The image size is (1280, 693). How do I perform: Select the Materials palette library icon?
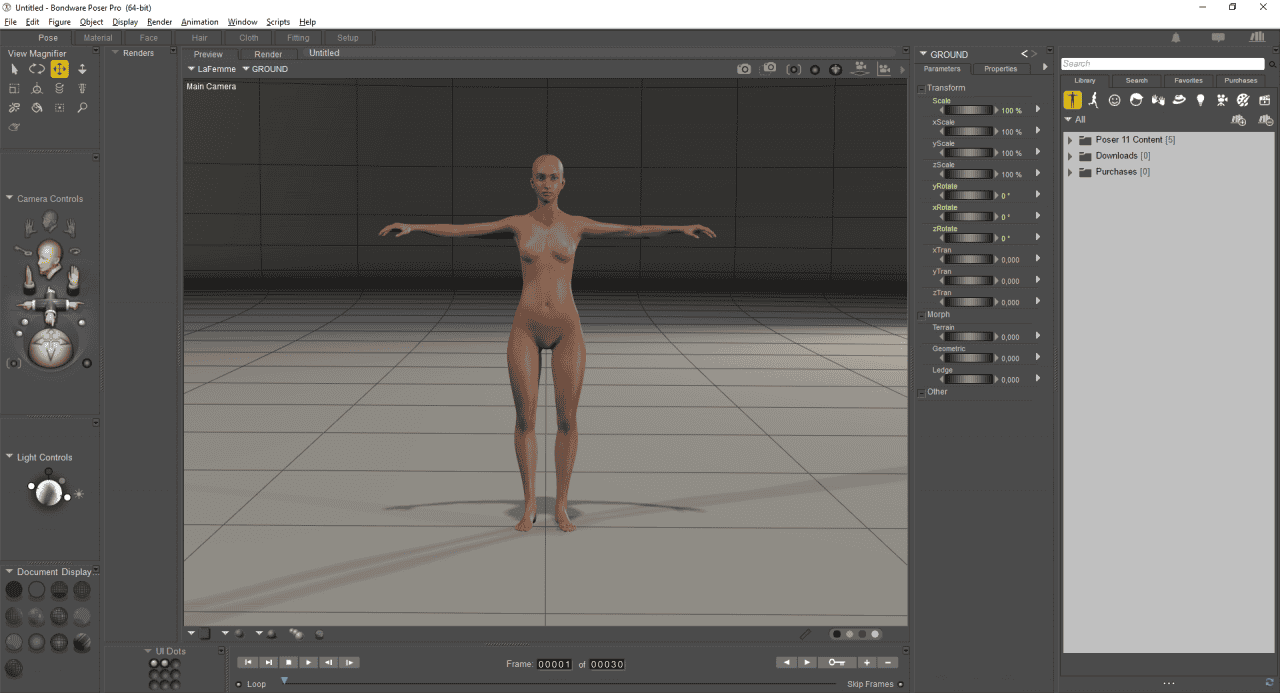coord(1243,100)
